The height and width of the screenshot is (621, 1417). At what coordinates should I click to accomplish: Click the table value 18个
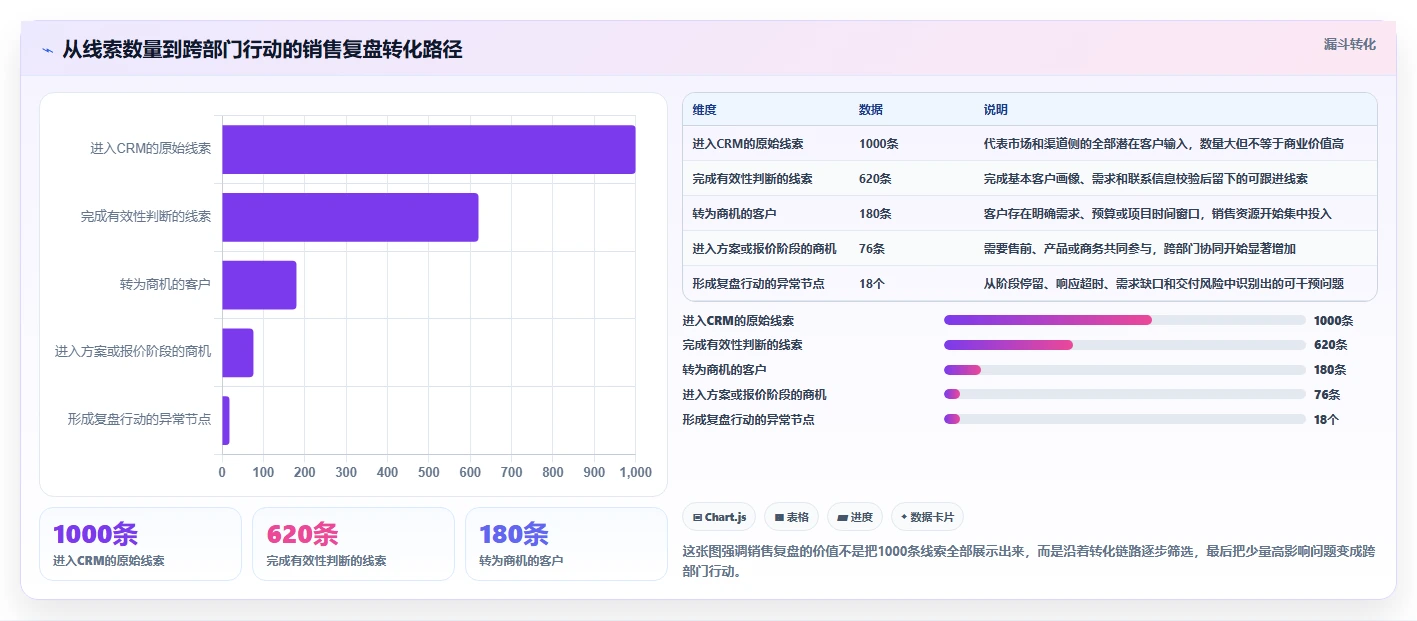(871, 284)
